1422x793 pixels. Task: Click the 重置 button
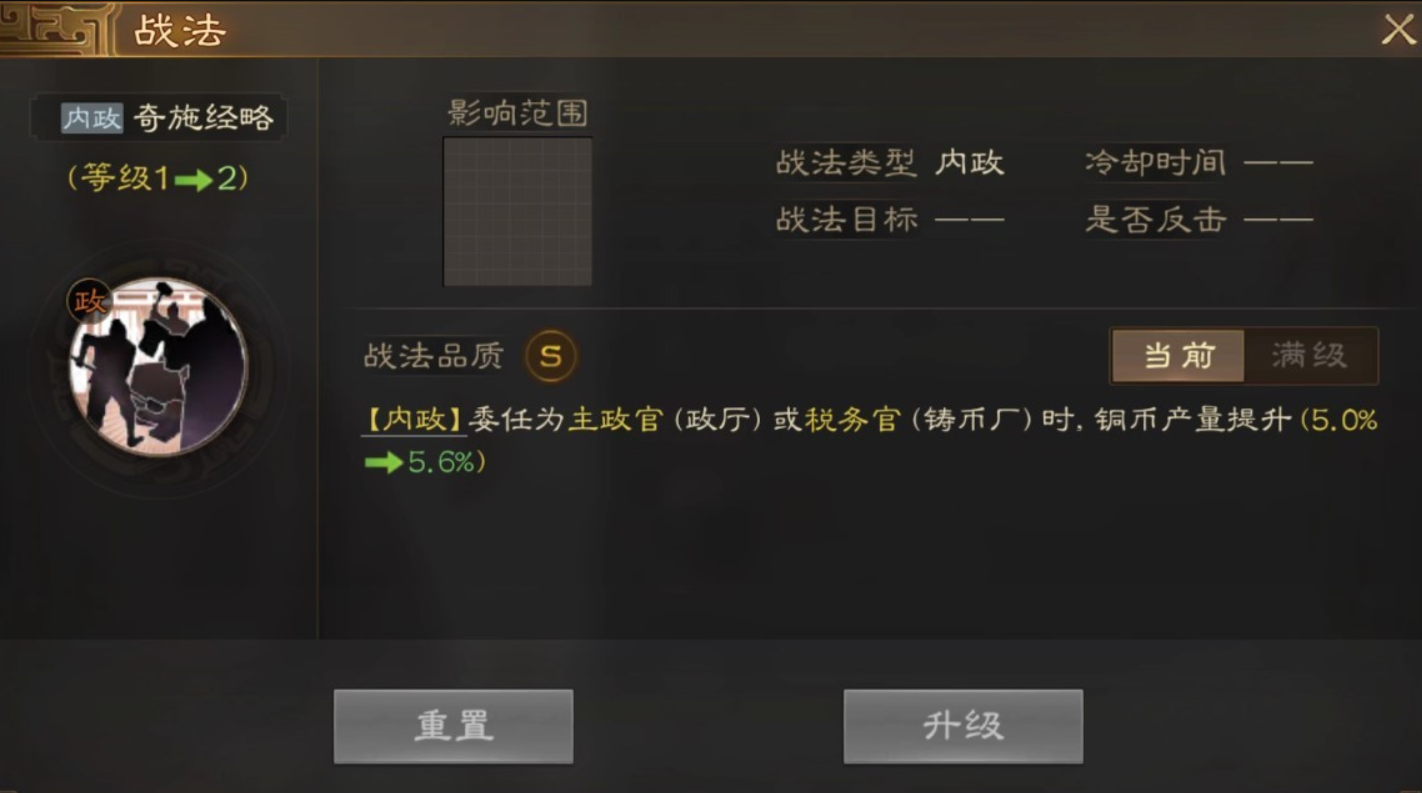[x=453, y=726]
